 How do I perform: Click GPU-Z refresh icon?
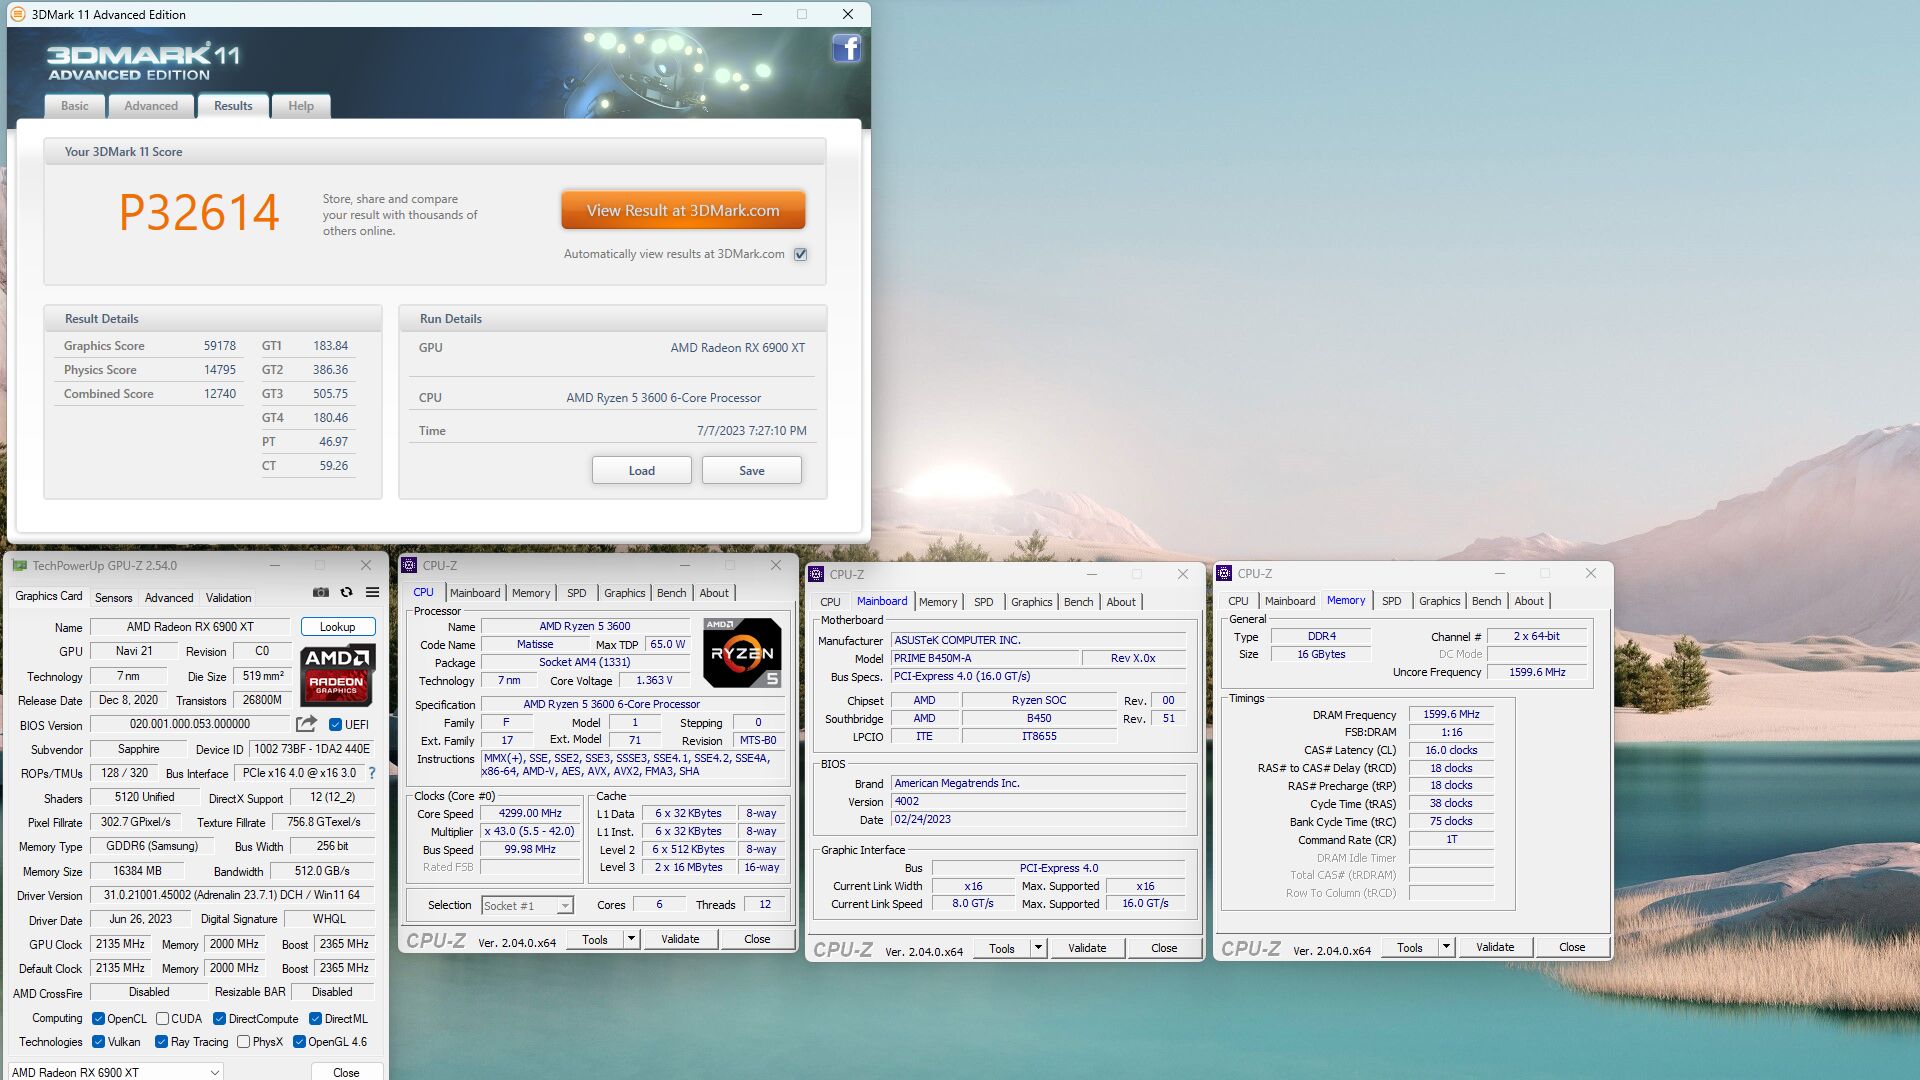346,593
